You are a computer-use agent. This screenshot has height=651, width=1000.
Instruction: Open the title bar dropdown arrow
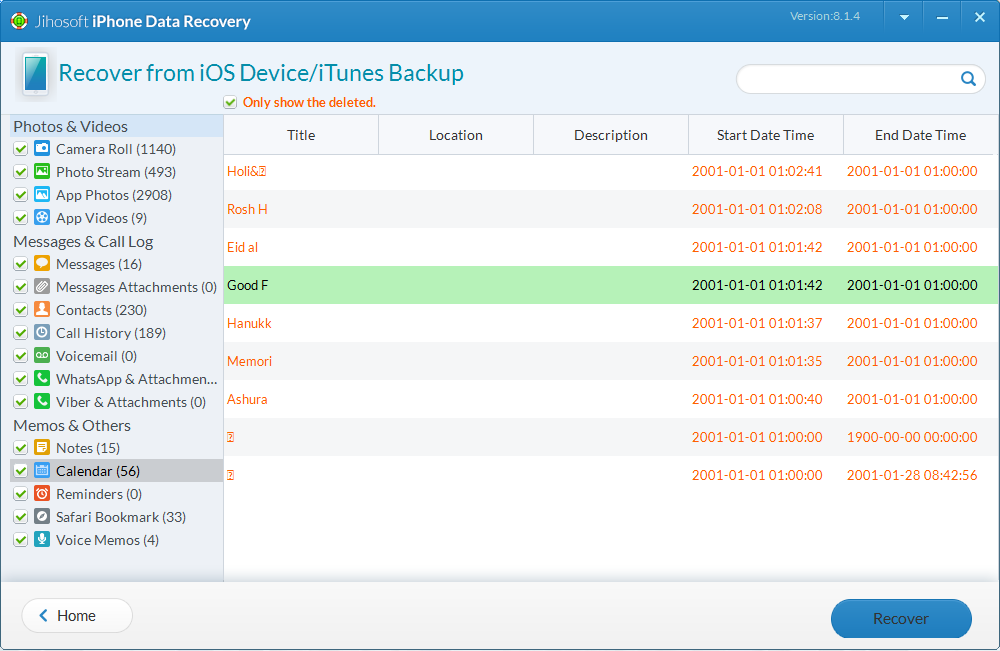tap(903, 17)
